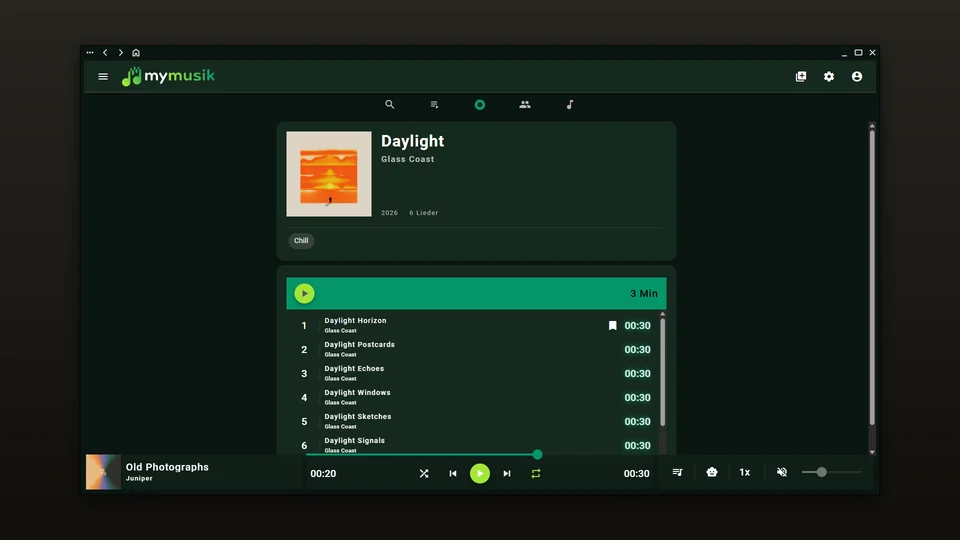
Task: Switch to the search tab
Action: tap(389, 105)
